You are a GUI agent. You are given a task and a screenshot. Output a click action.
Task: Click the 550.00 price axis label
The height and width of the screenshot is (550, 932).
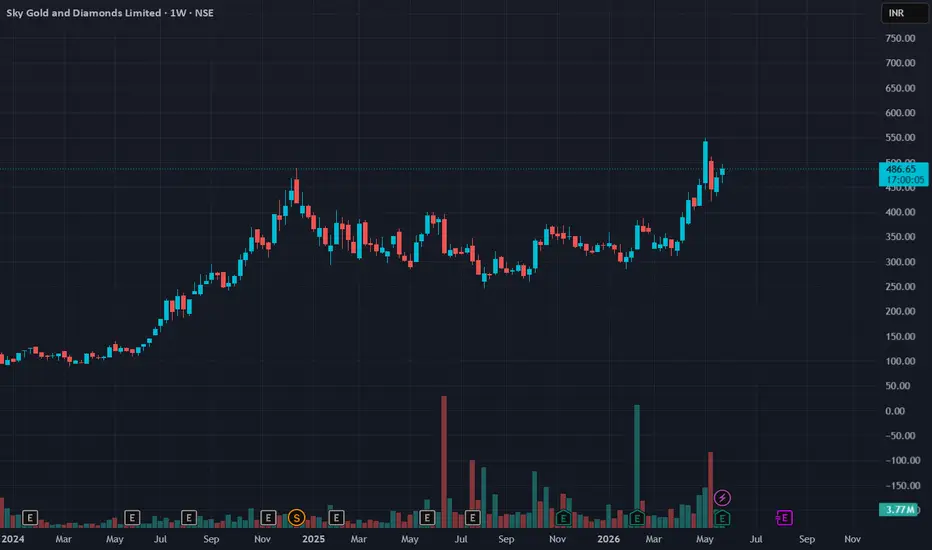(900, 137)
